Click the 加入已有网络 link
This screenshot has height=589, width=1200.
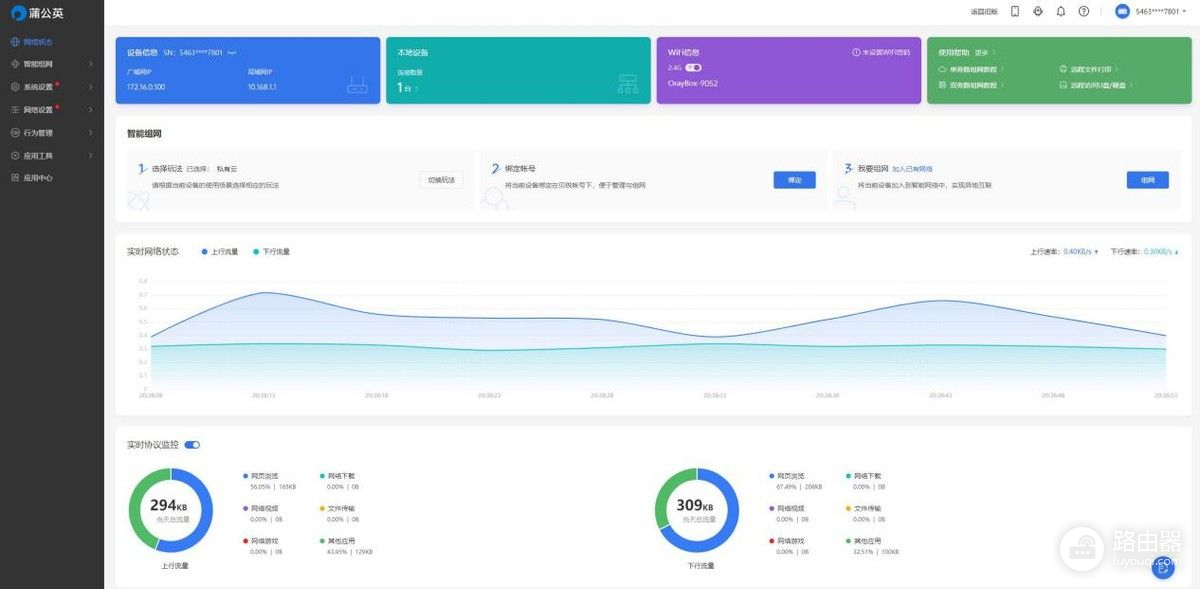[x=912, y=169]
